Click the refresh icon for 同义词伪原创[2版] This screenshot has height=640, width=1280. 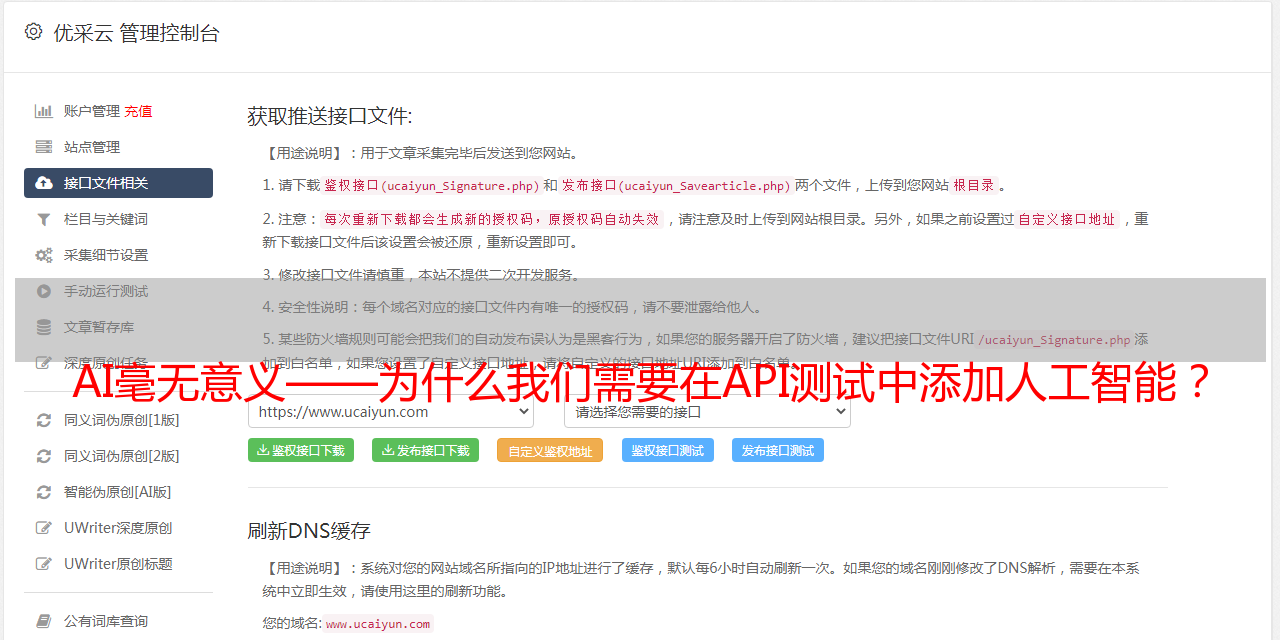(44, 456)
